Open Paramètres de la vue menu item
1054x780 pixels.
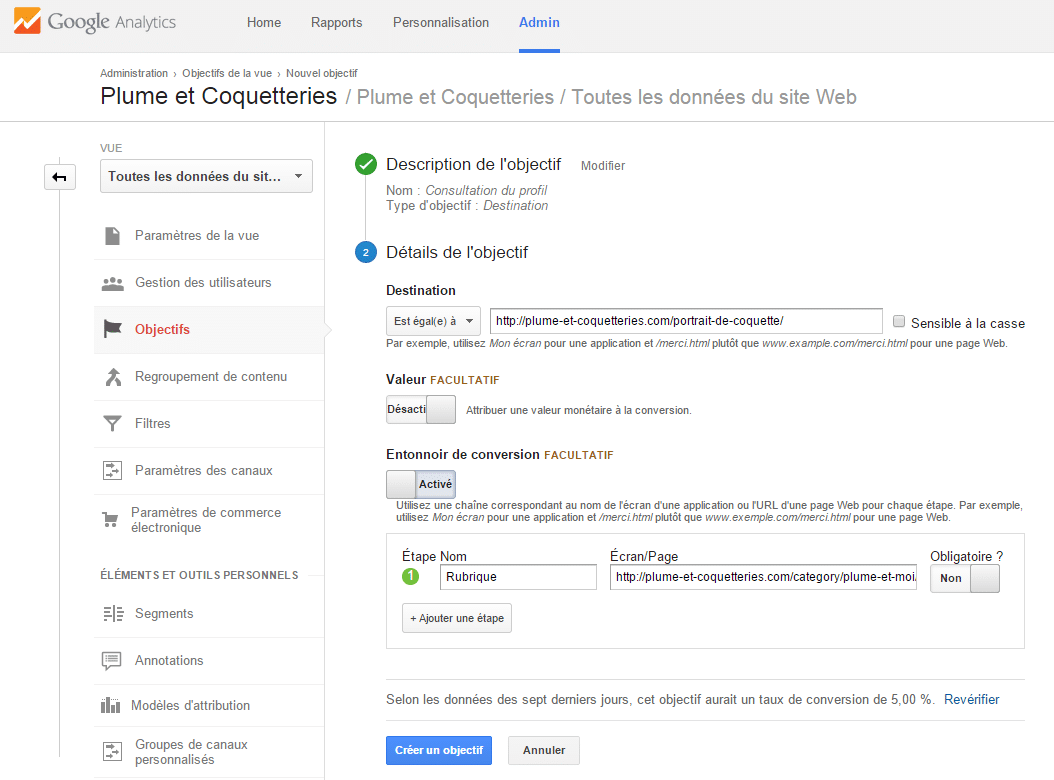coord(209,236)
